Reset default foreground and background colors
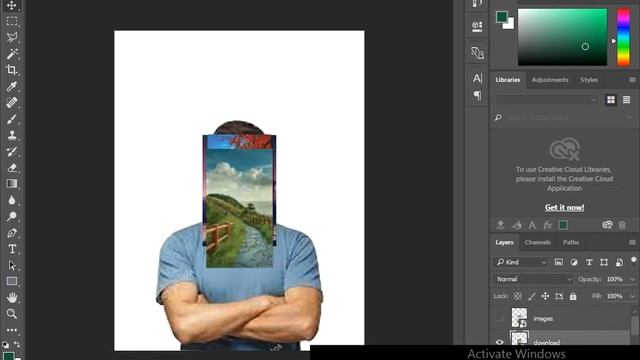 (x=5, y=345)
